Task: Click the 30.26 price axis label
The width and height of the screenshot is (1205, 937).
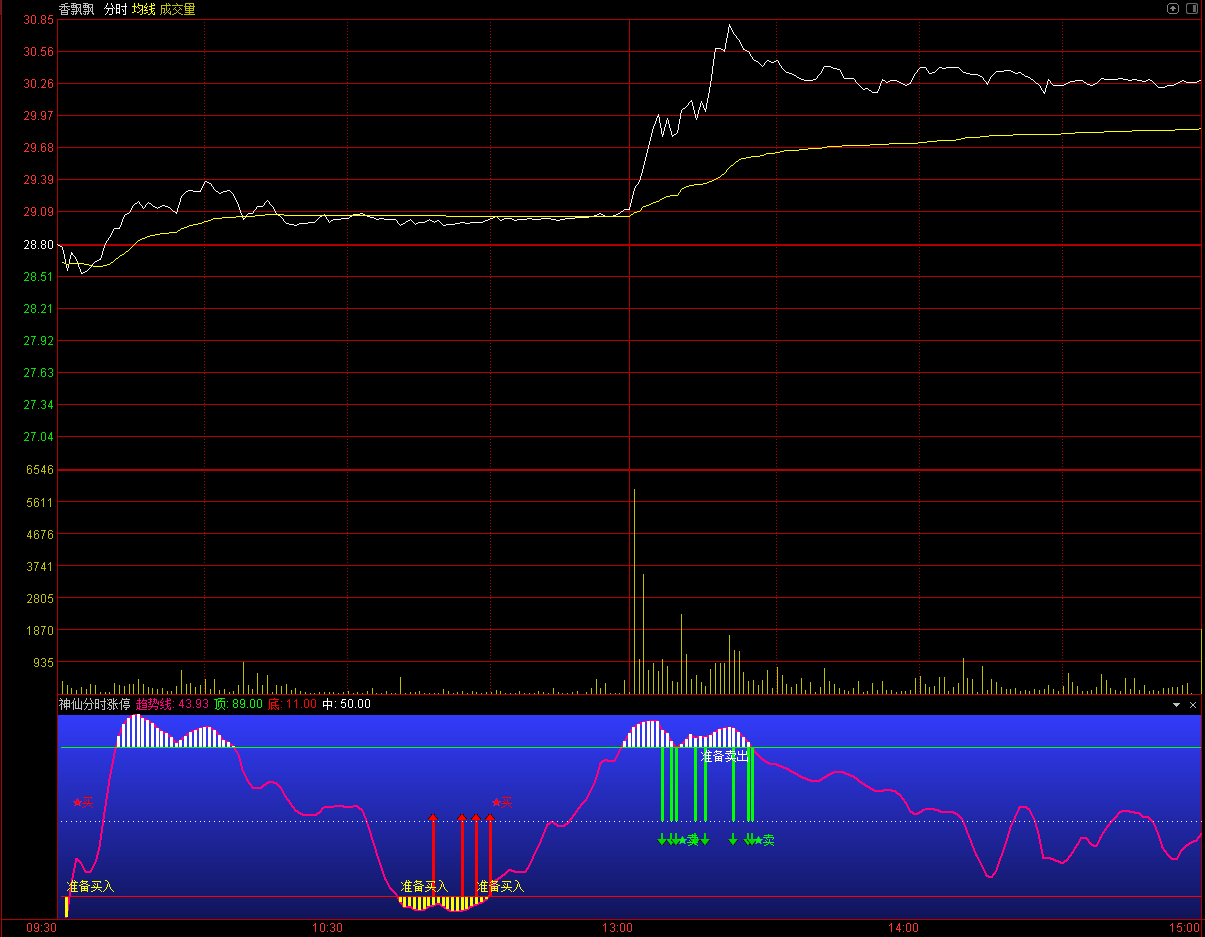Action: 38,84
